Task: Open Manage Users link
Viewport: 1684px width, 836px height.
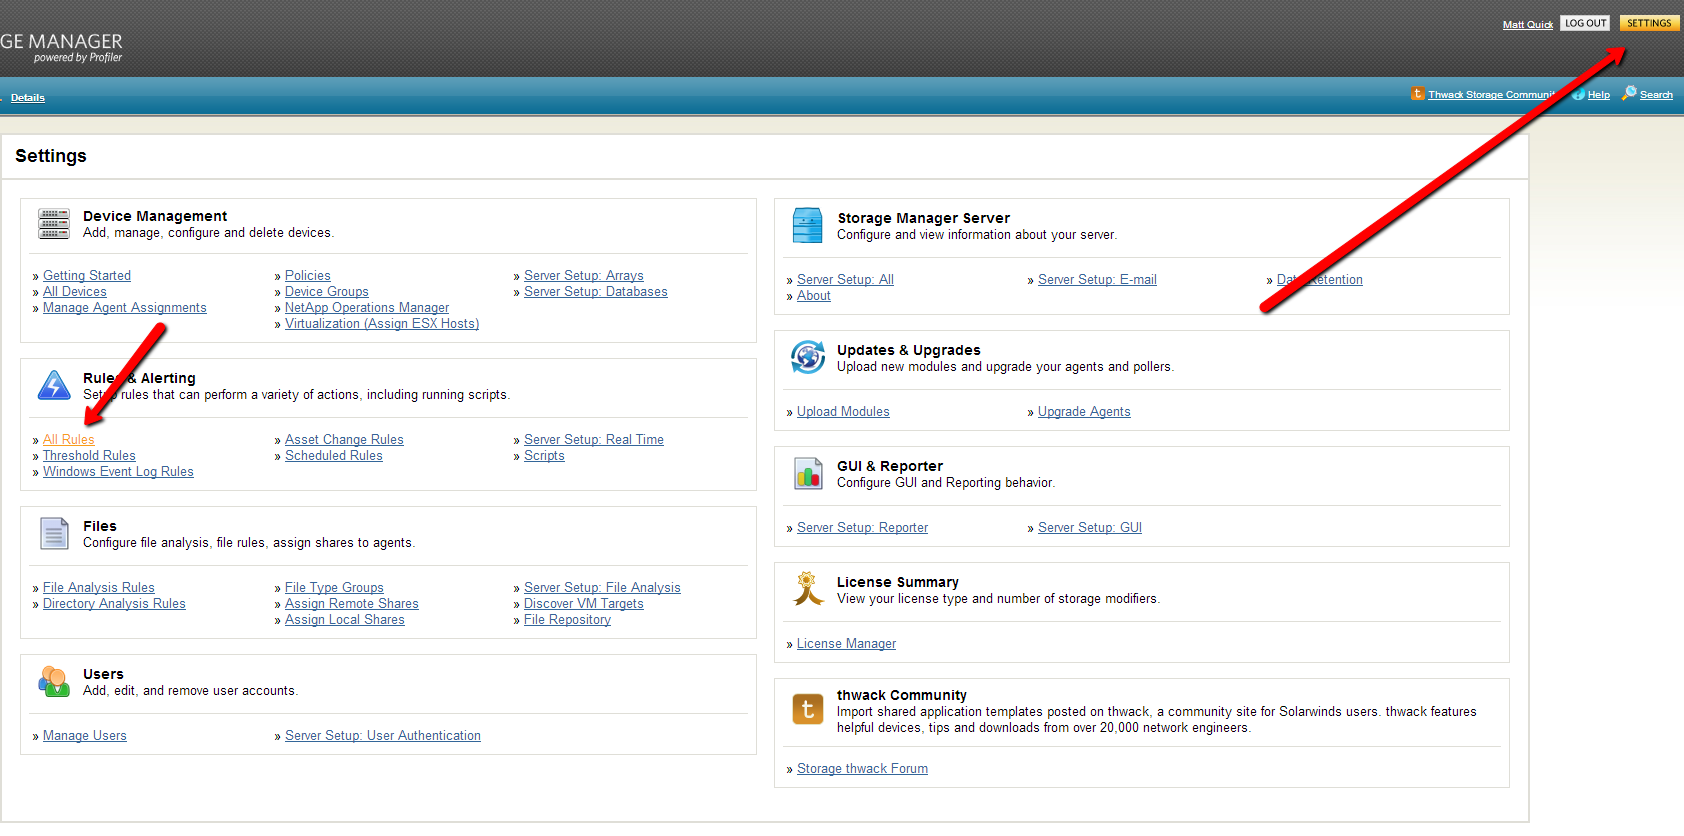Action: (x=85, y=736)
